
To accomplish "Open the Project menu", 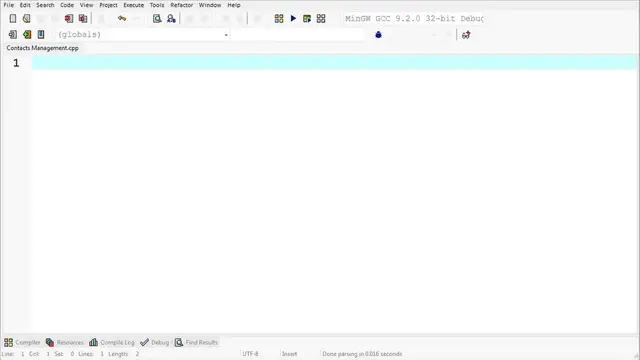I will [x=108, y=5].
